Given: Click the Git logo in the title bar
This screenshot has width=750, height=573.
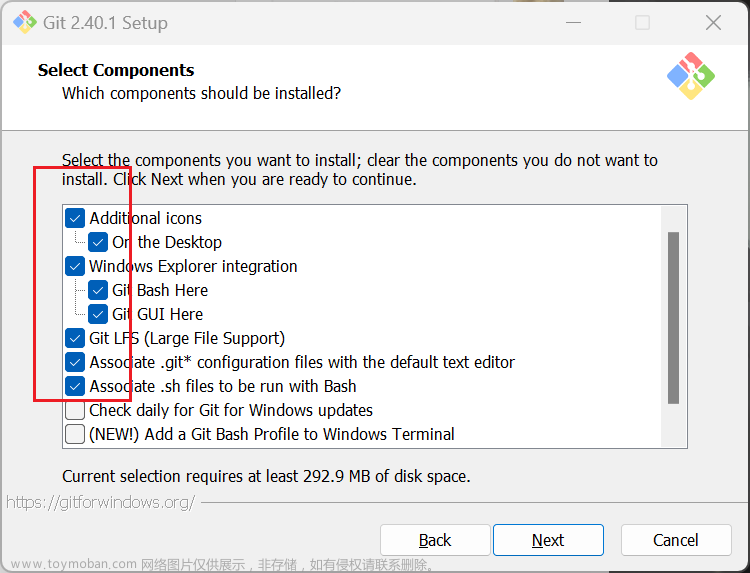Looking at the screenshot, I should pos(25,22).
